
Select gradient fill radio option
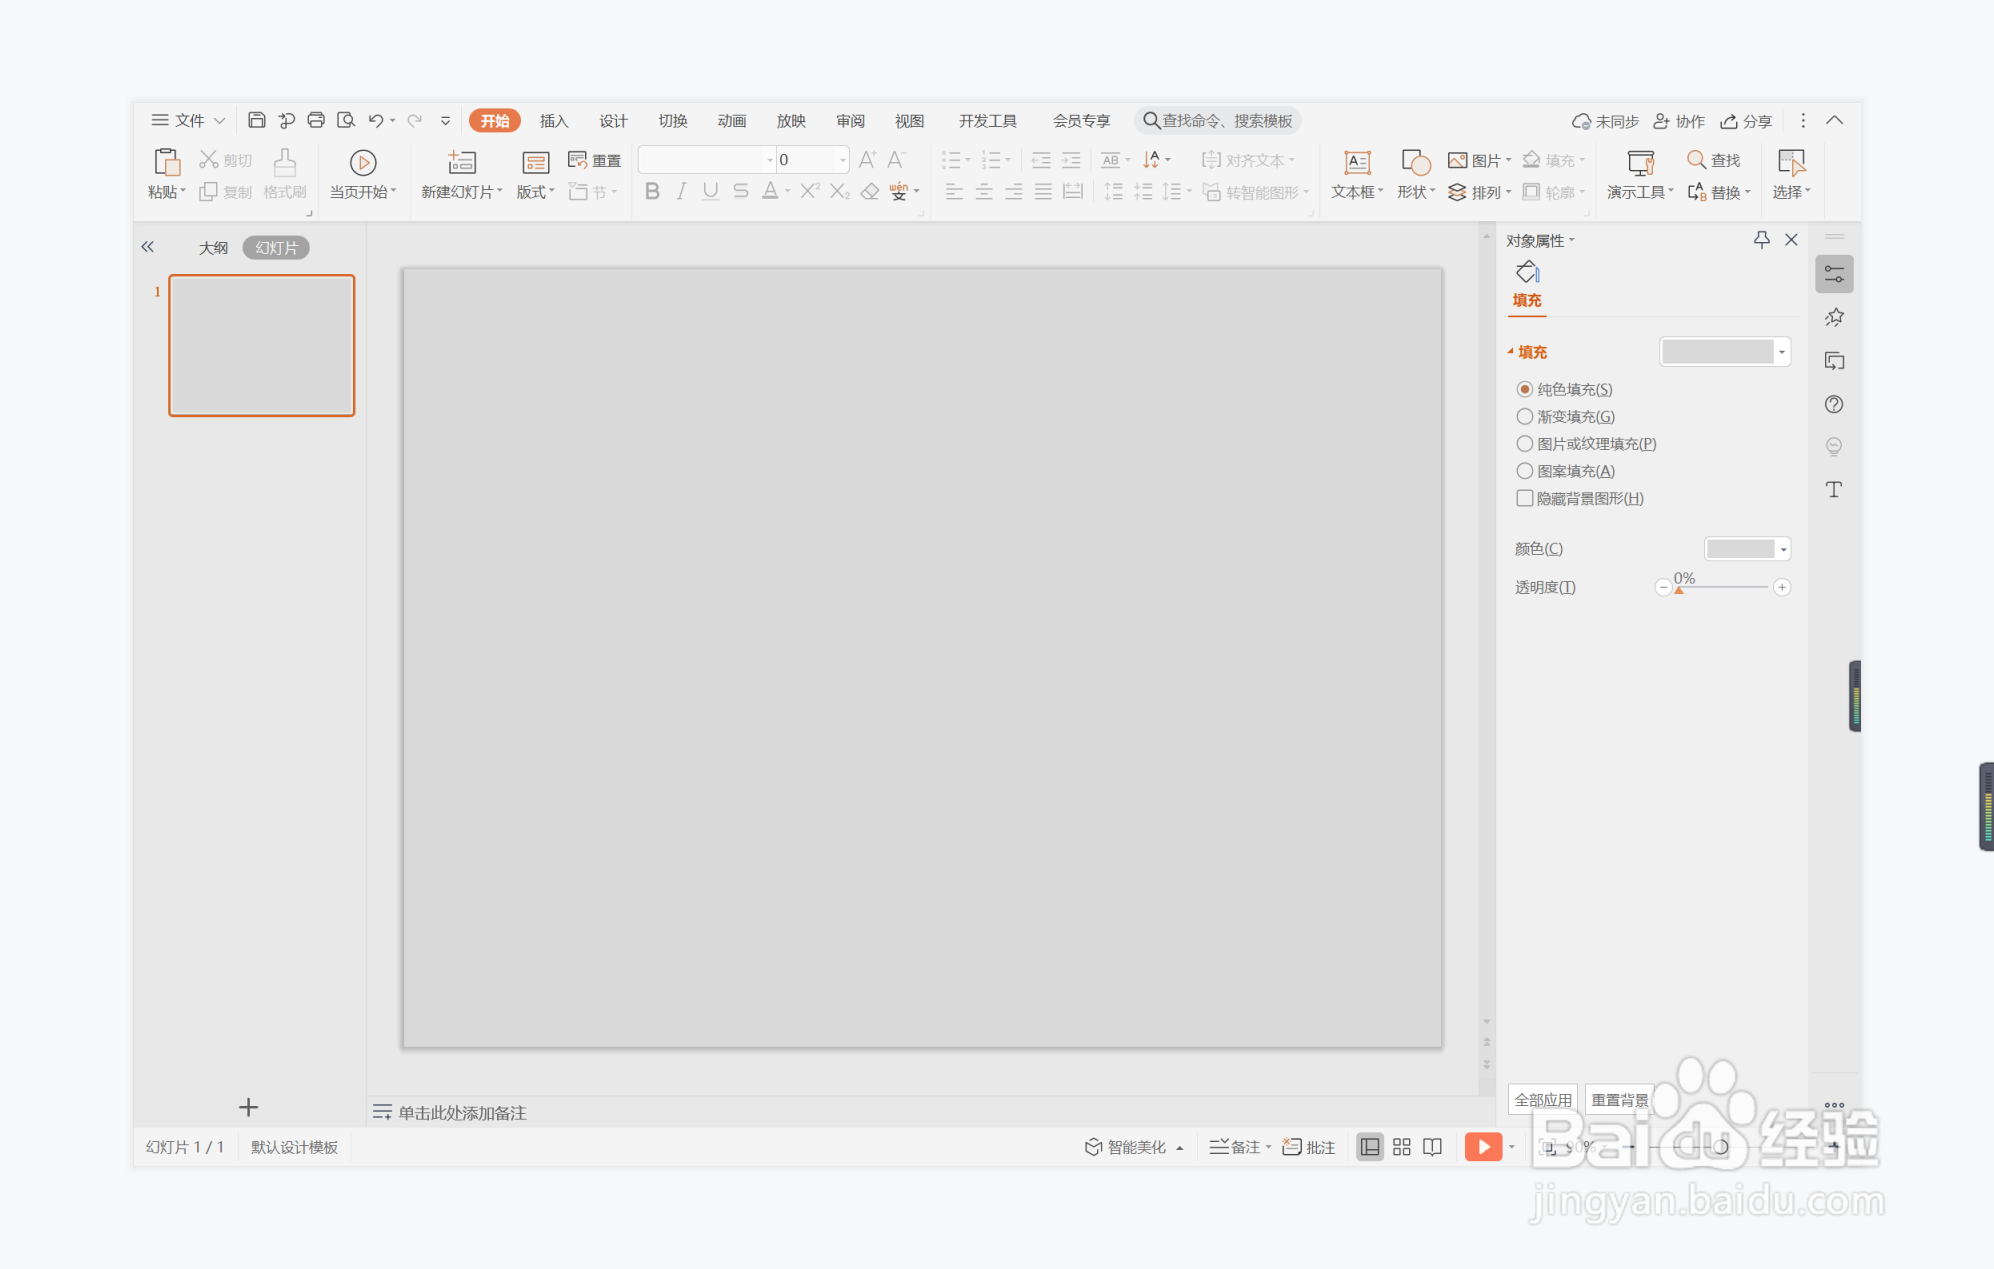coord(1525,417)
